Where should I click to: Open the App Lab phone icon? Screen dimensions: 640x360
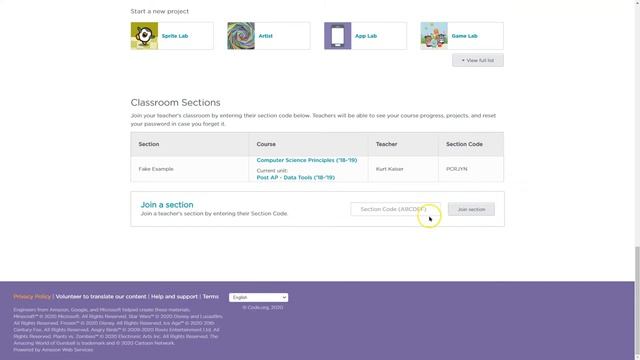(x=338, y=36)
